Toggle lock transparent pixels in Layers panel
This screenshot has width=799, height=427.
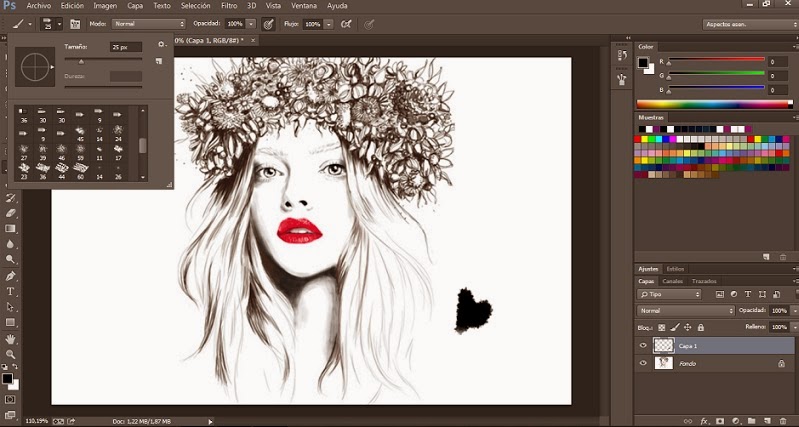[662, 327]
